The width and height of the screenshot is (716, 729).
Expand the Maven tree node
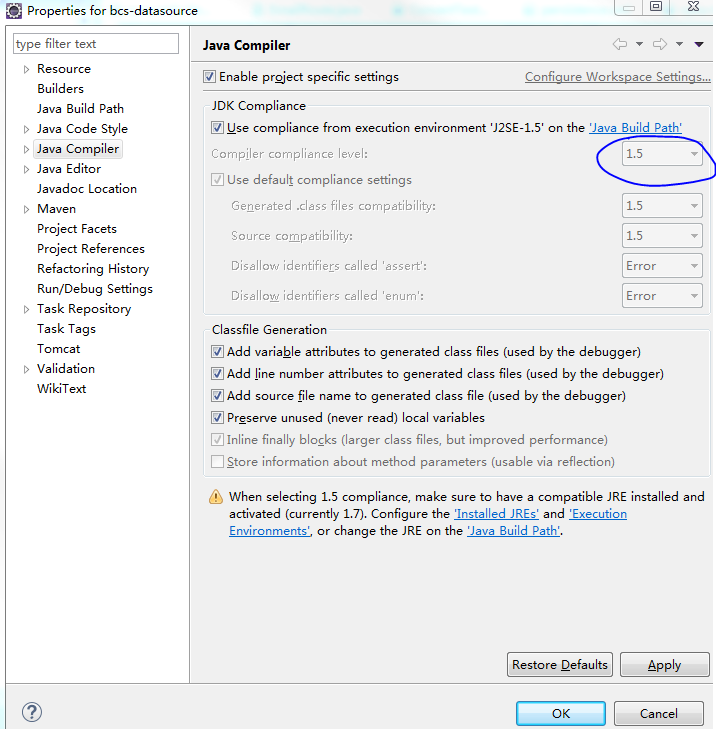(x=27, y=209)
